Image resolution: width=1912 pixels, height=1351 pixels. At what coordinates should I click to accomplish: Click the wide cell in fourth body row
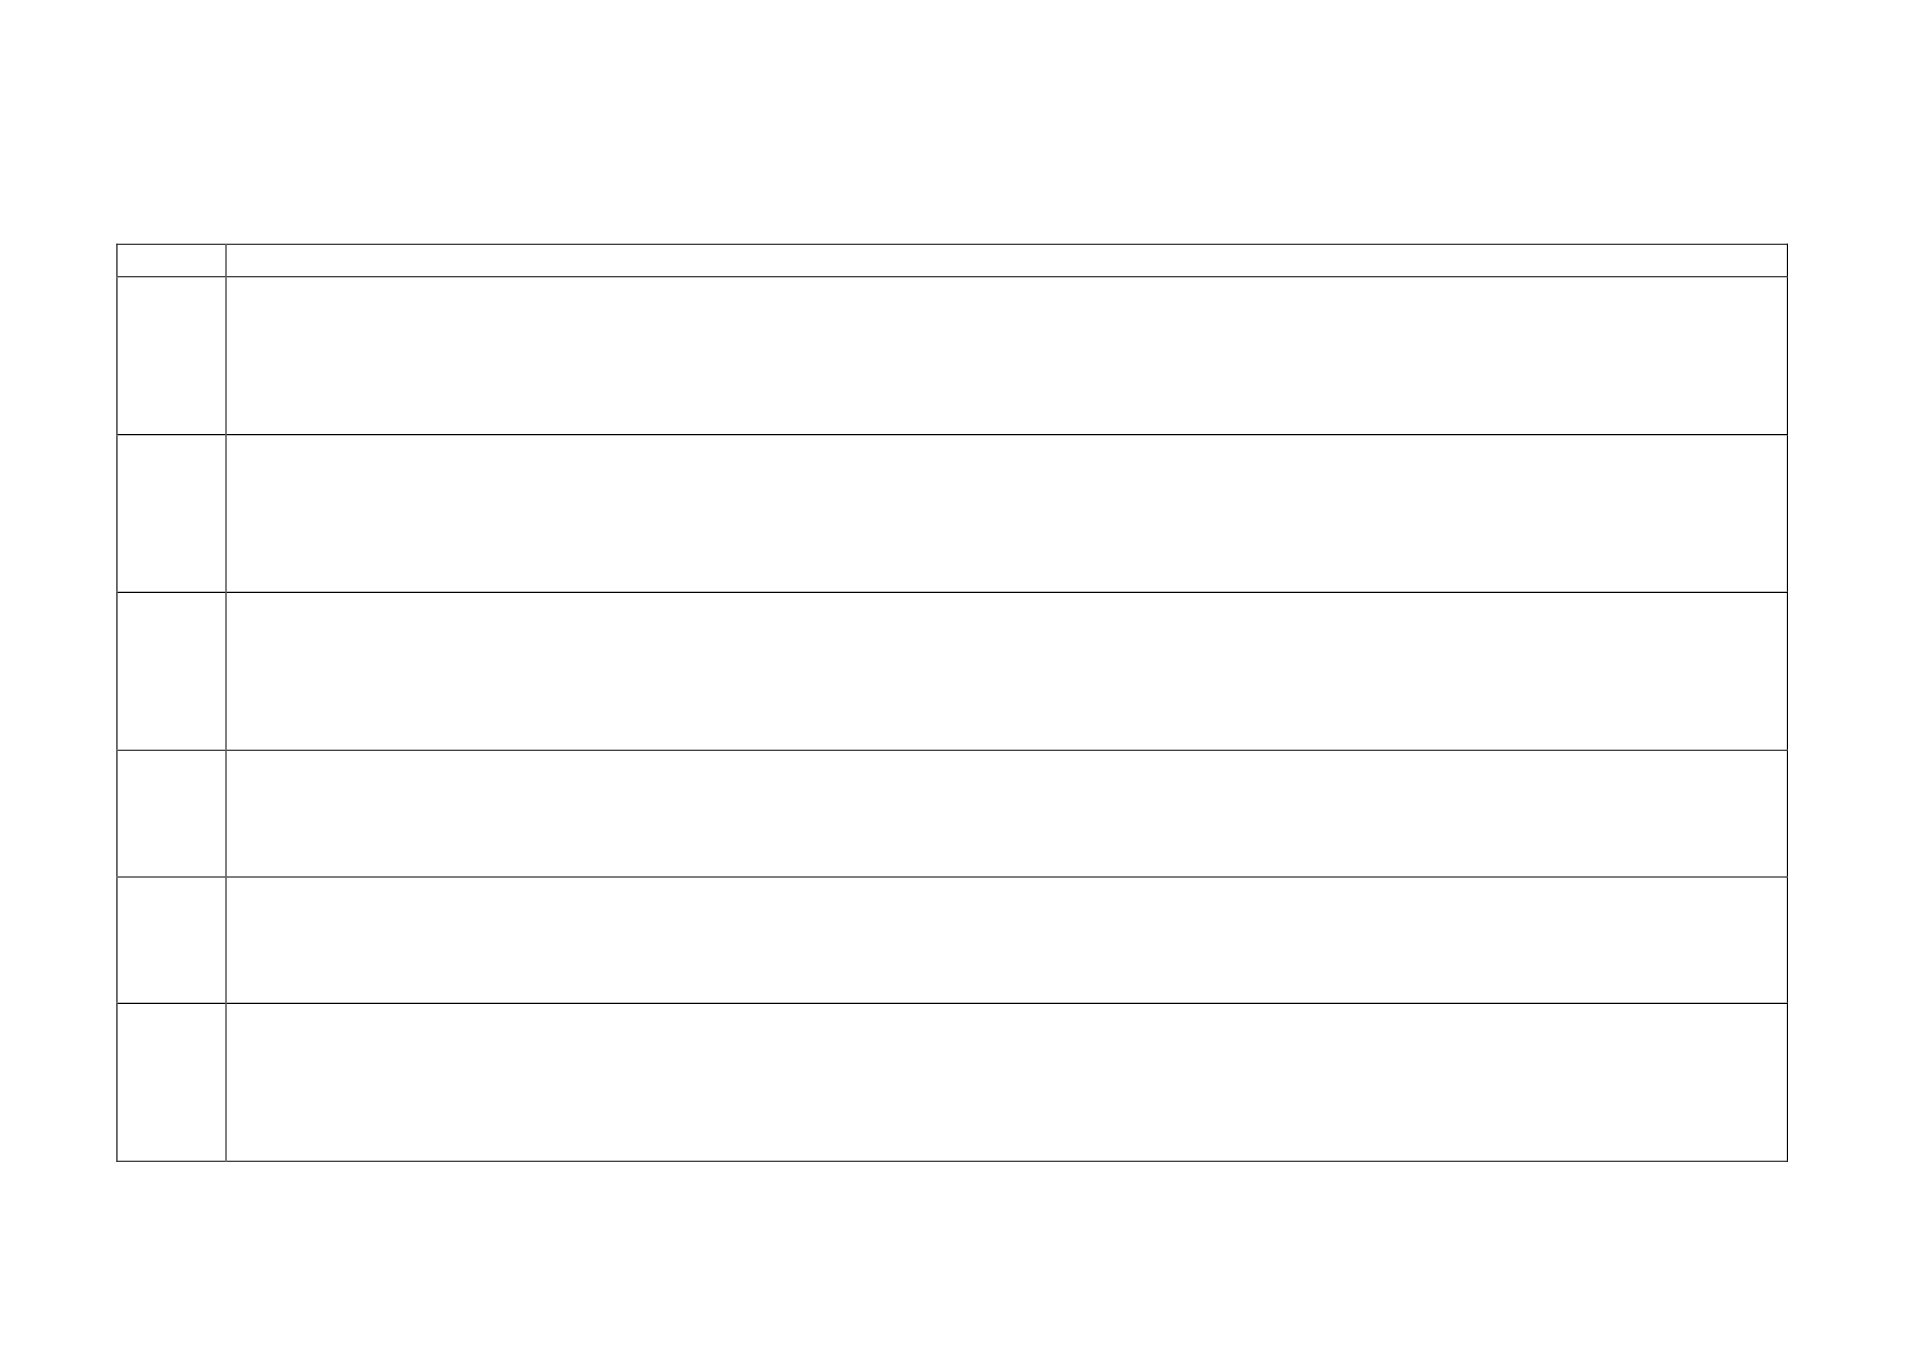click(x=1006, y=813)
